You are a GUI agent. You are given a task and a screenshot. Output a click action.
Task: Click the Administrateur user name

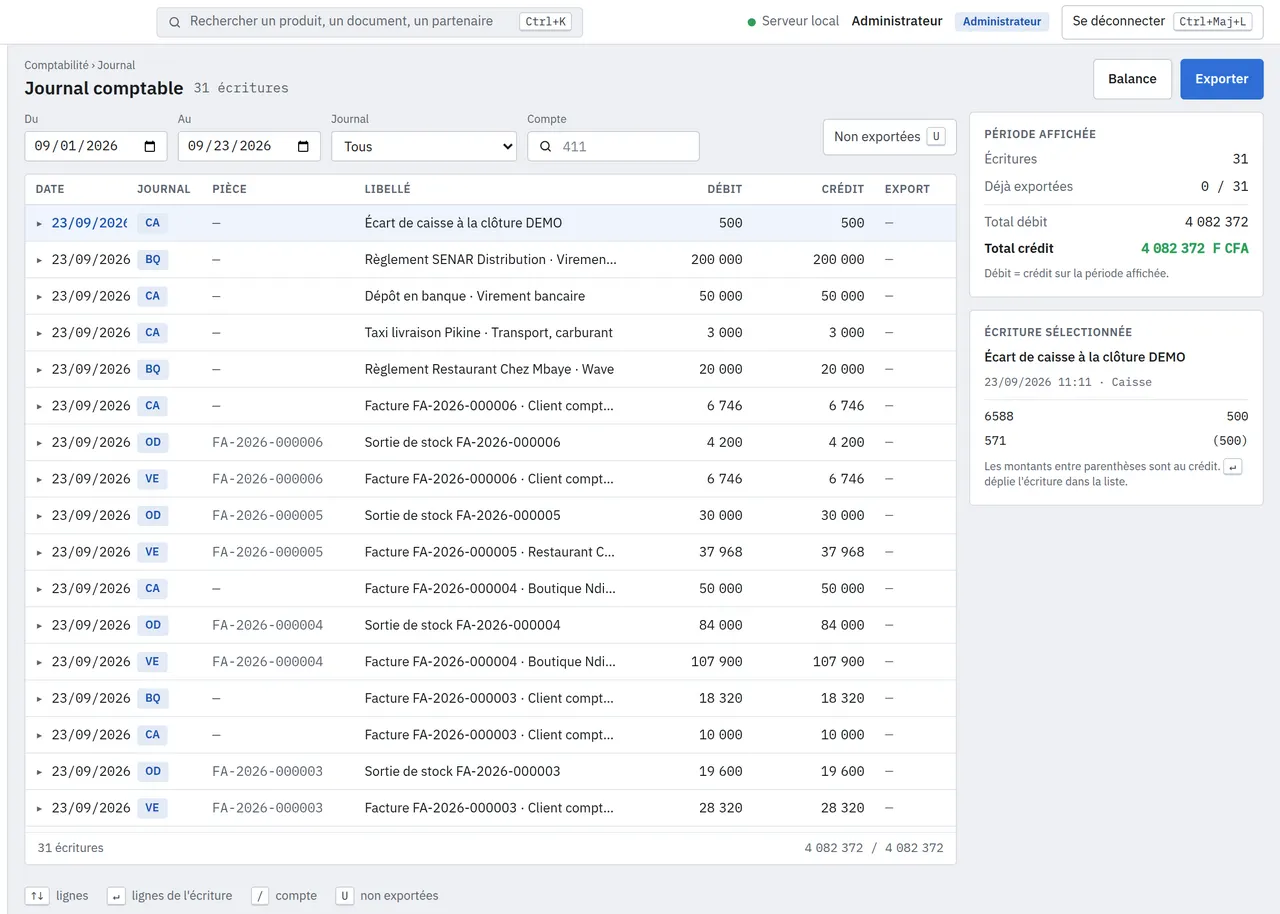[x=897, y=21]
